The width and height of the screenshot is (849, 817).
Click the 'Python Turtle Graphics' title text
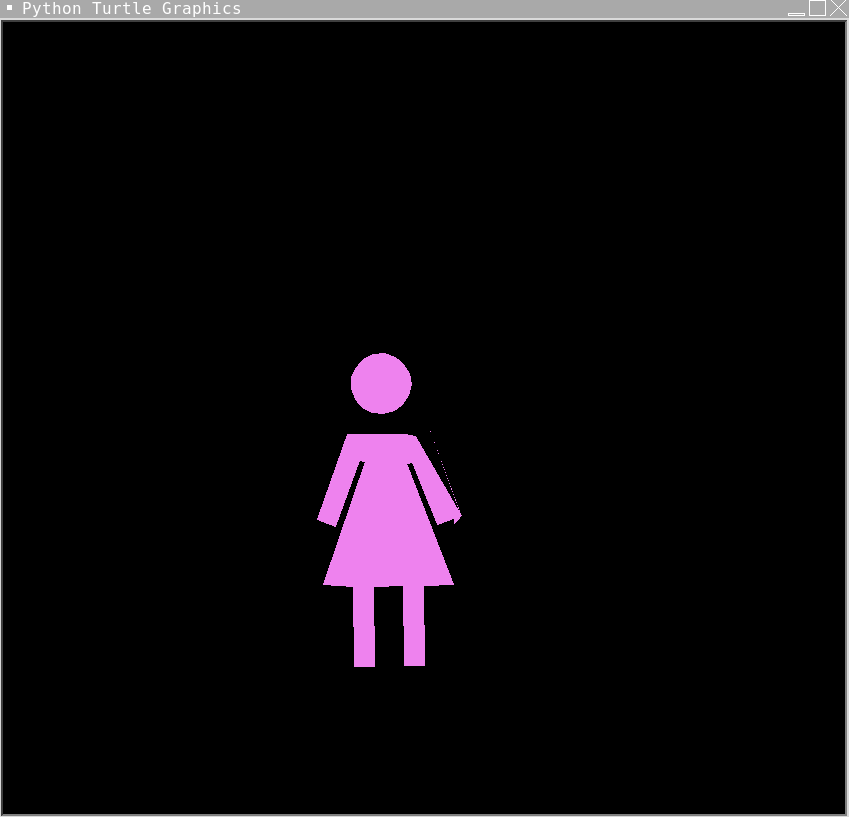click(x=132, y=9)
